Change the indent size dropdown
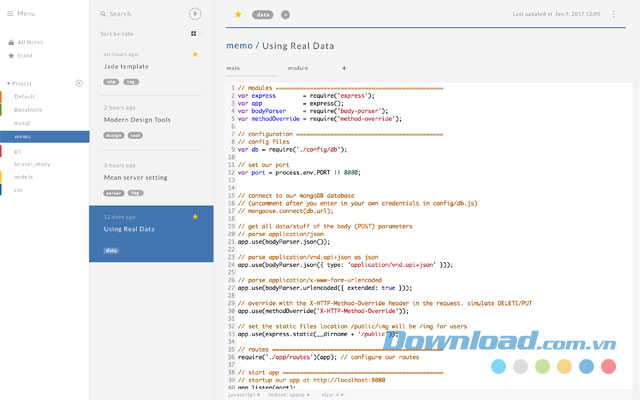The height and width of the screenshot is (400, 640). click(335, 395)
